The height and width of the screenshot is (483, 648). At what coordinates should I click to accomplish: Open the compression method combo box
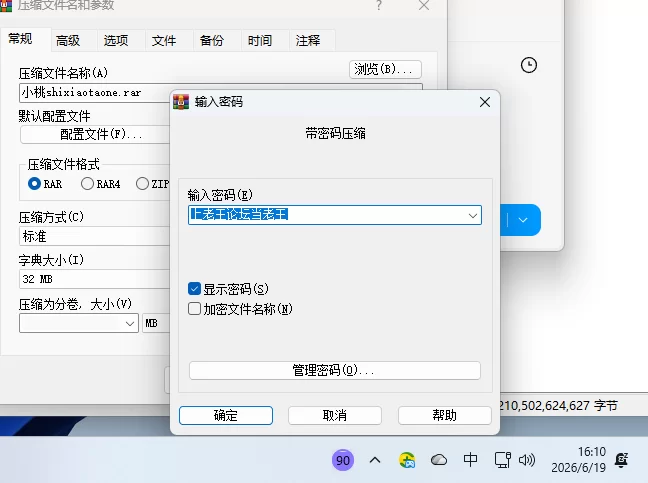pos(94,236)
